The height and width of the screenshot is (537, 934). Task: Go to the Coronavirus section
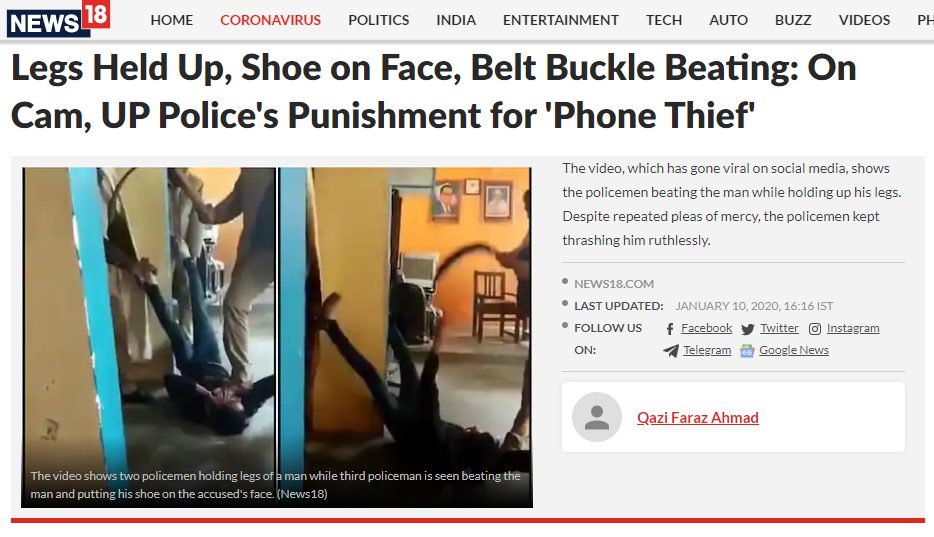(x=270, y=20)
